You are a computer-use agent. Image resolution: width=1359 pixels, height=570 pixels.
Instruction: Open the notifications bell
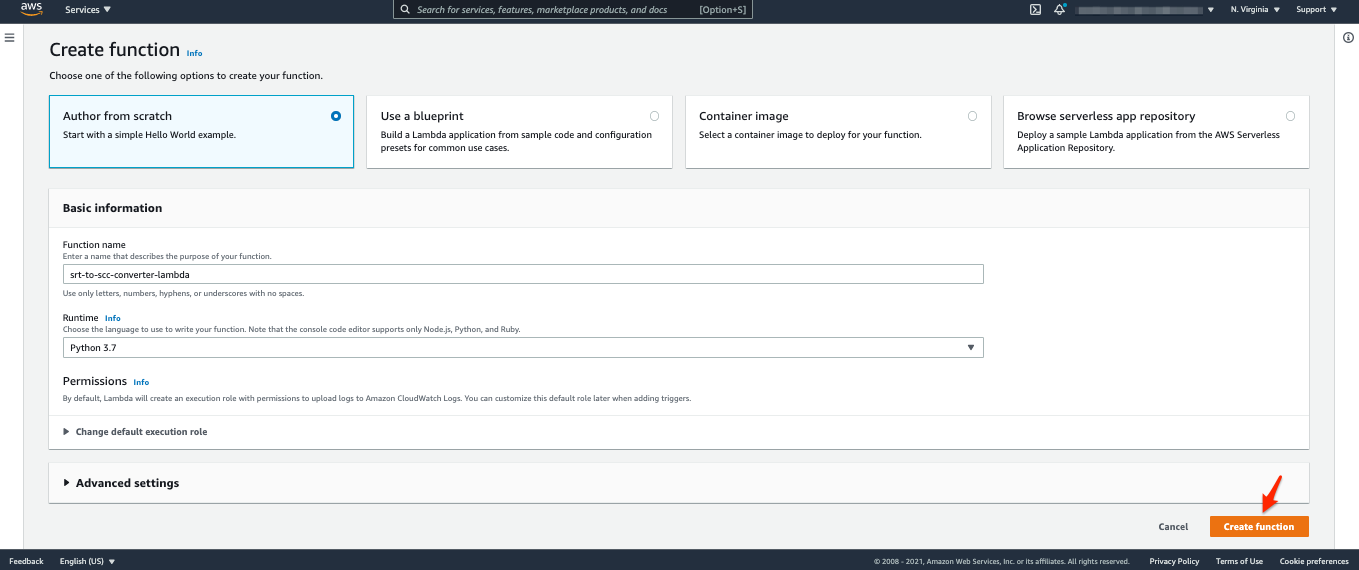[1060, 10]
